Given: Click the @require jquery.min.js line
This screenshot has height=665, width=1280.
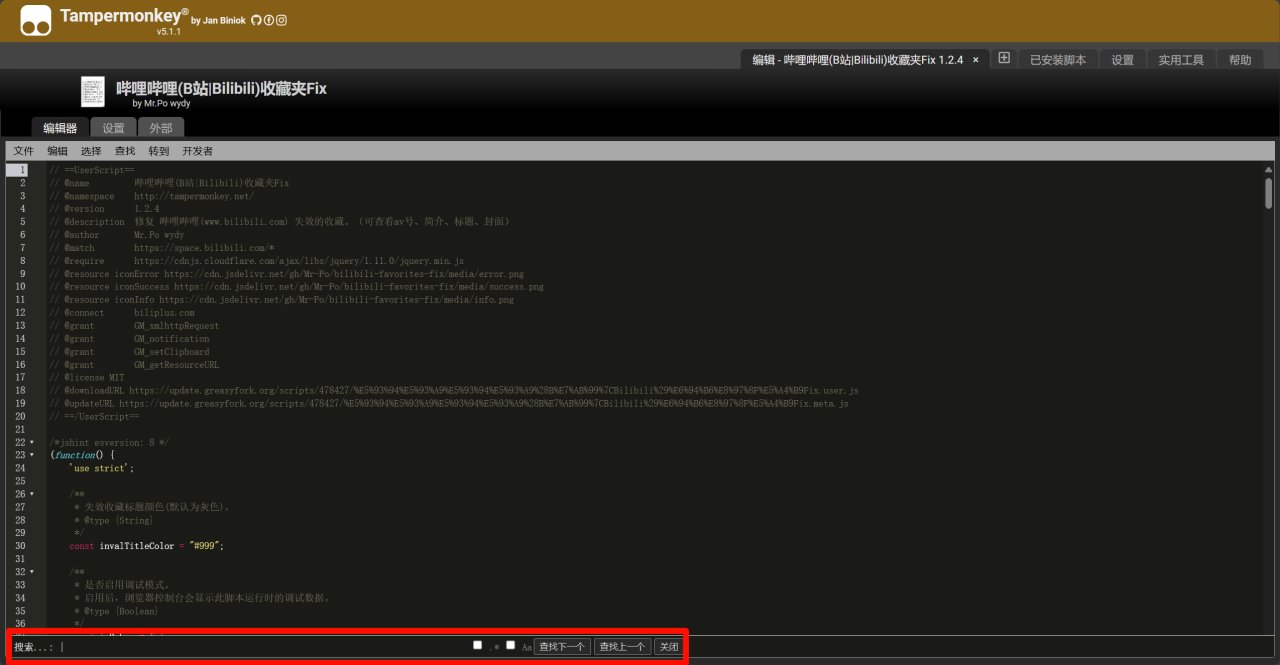Looking at the screenshot, I should pos(256,261).
